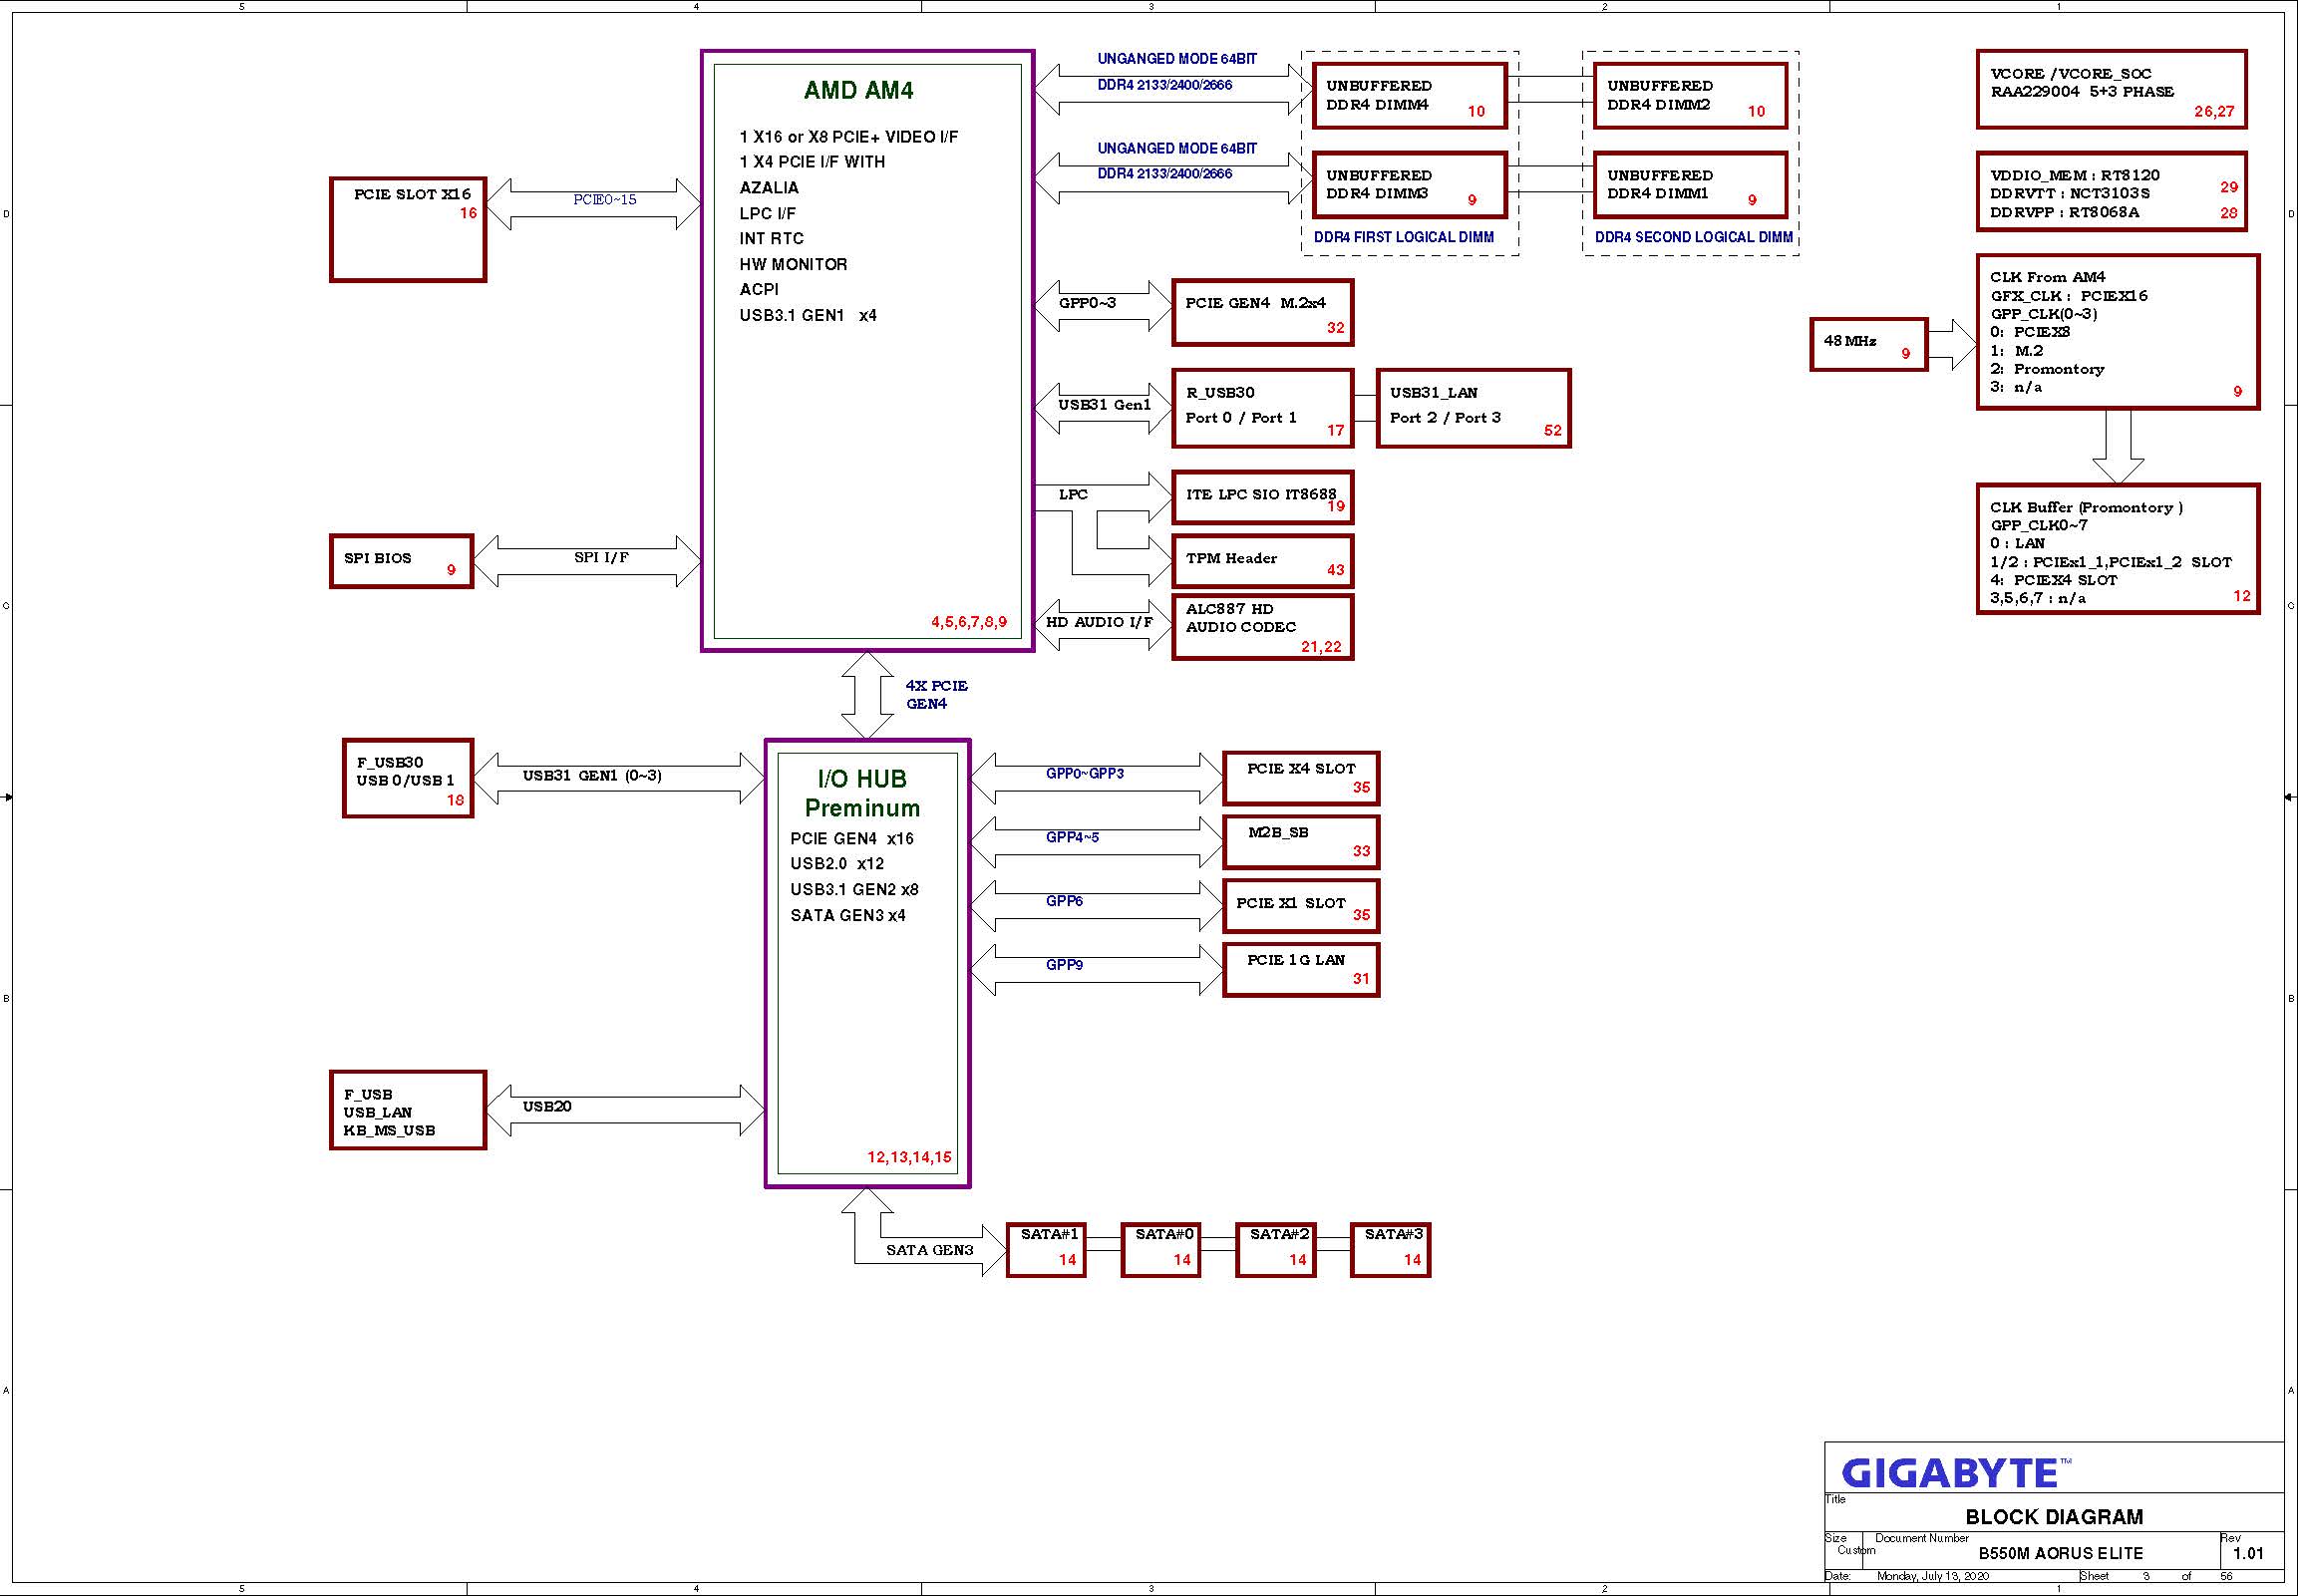This screenshot has height=1596, width=2298.
Task: Click the "USB3.1 GEN2 x8" line
Action: tap(854, 890)
